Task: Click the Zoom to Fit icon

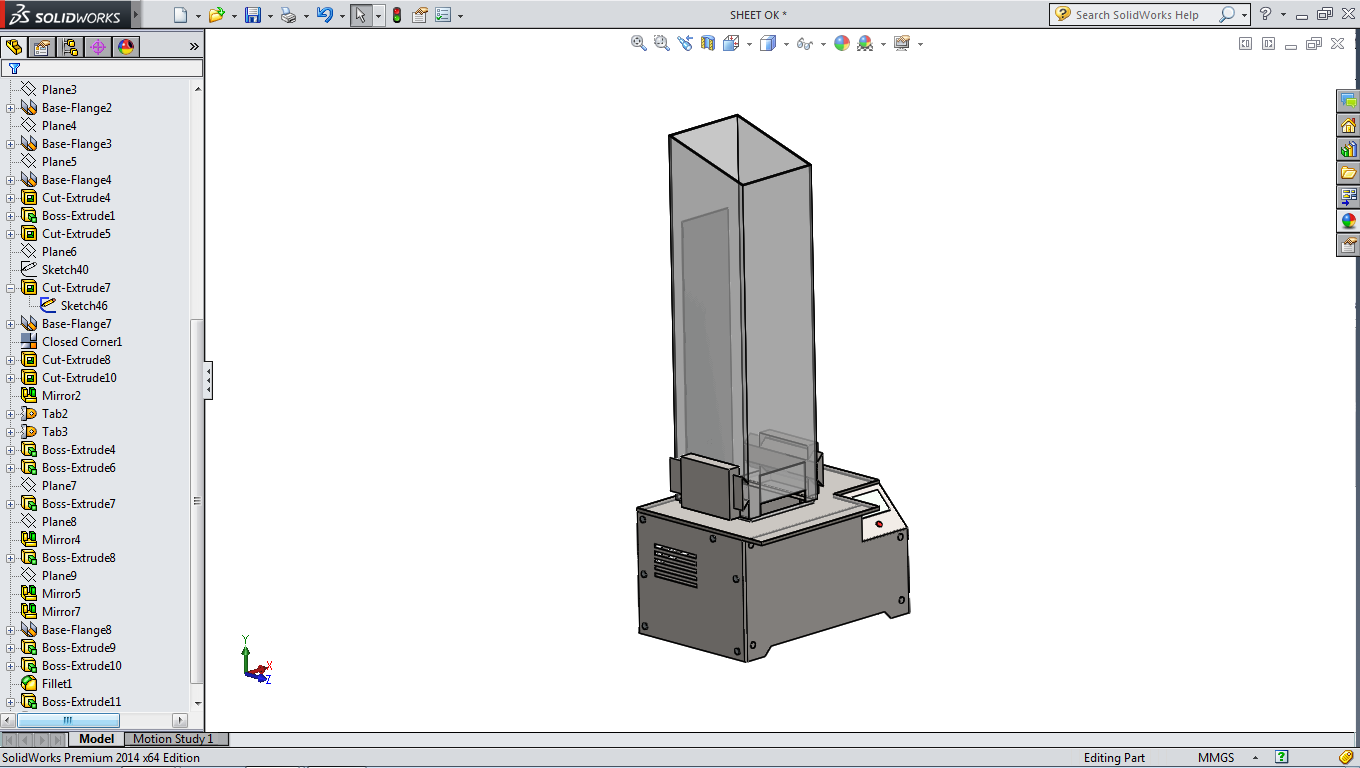Action: click(639, 43)
